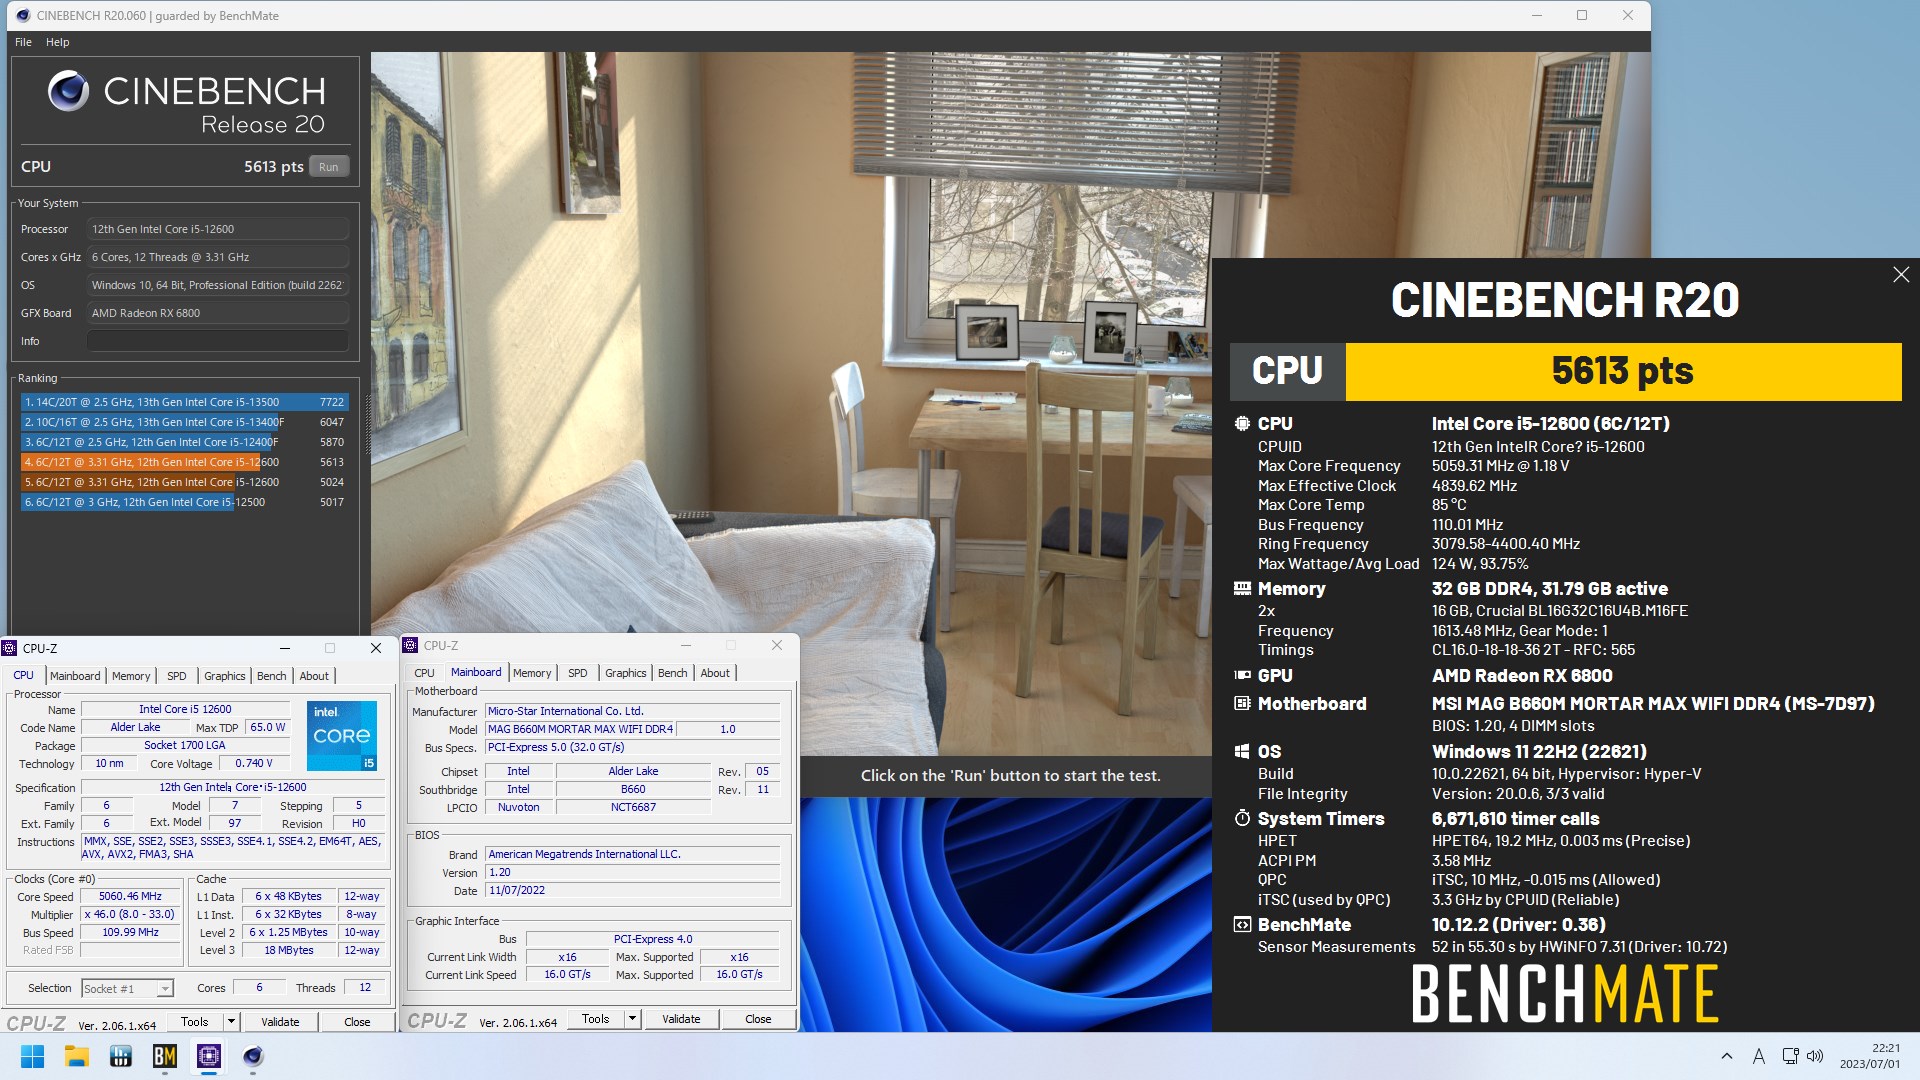Open SPD tab in left CPU-Z window

177,676
